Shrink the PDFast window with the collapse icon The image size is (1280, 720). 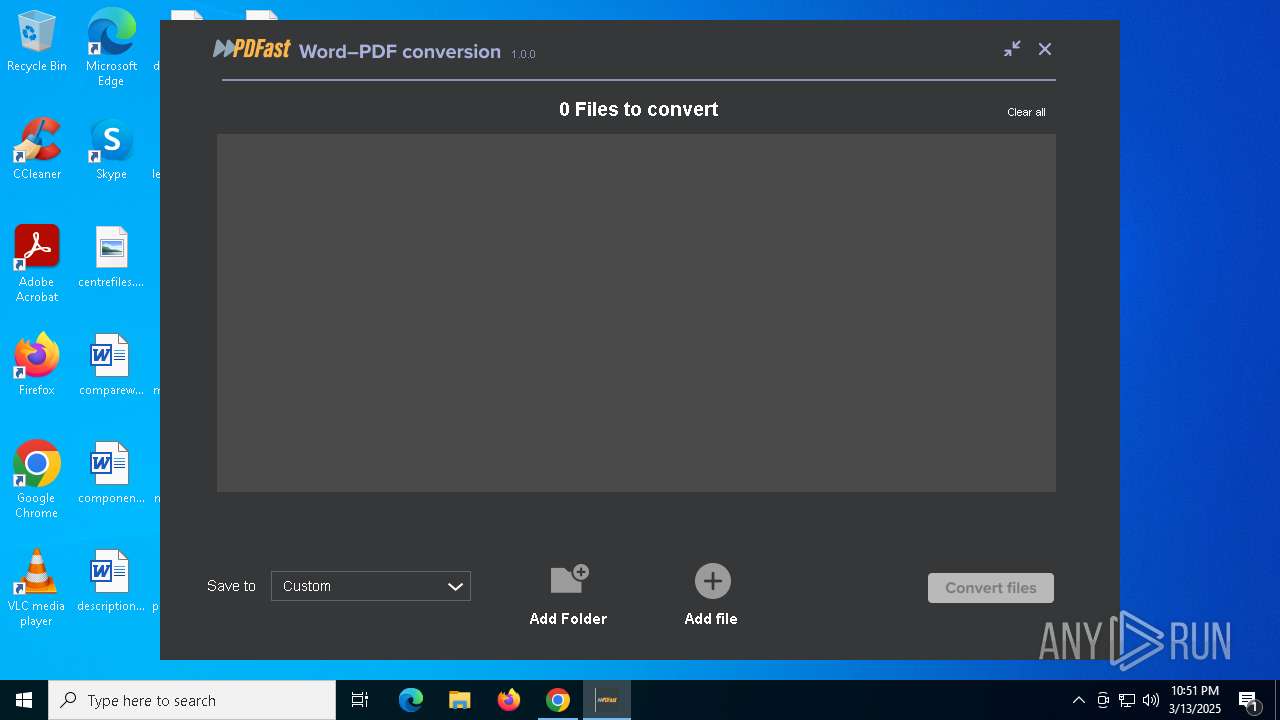tap(1013, 49)
